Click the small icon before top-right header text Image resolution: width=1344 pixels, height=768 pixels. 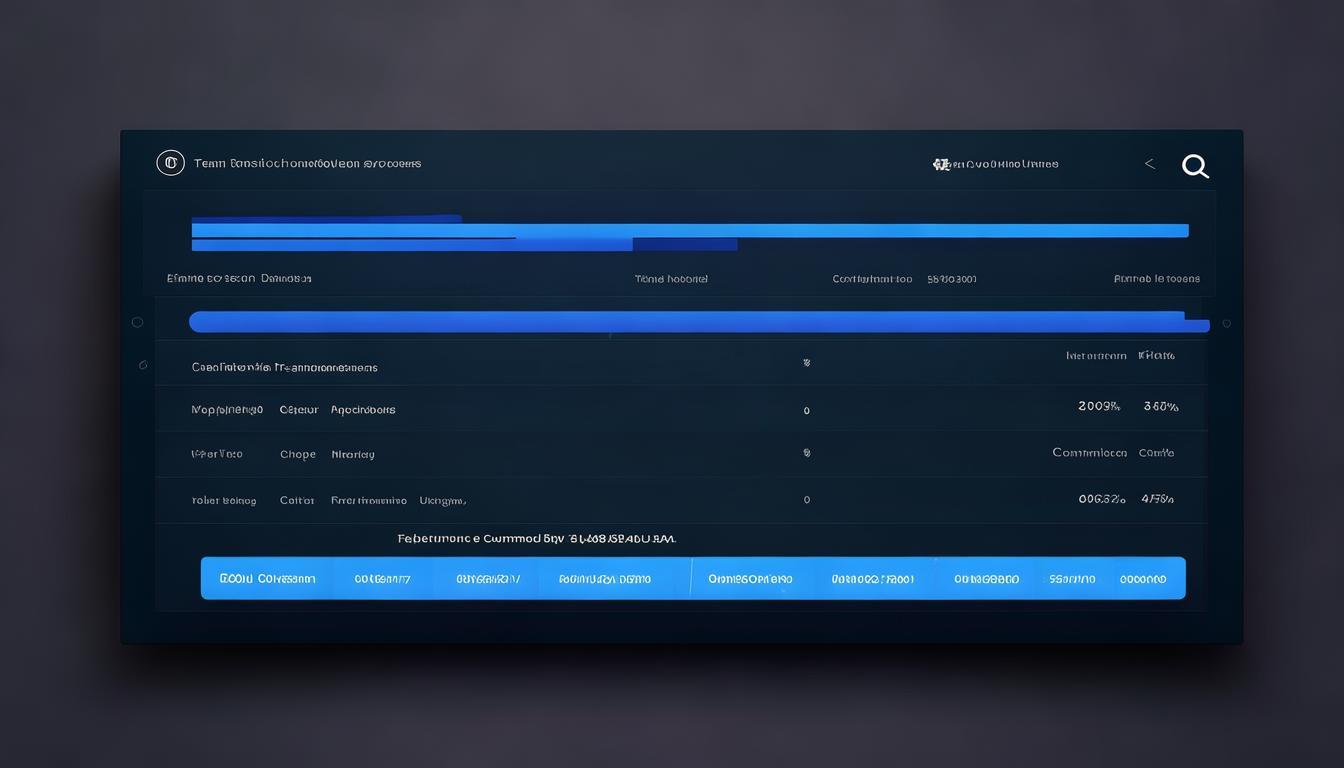click(940, 164)
